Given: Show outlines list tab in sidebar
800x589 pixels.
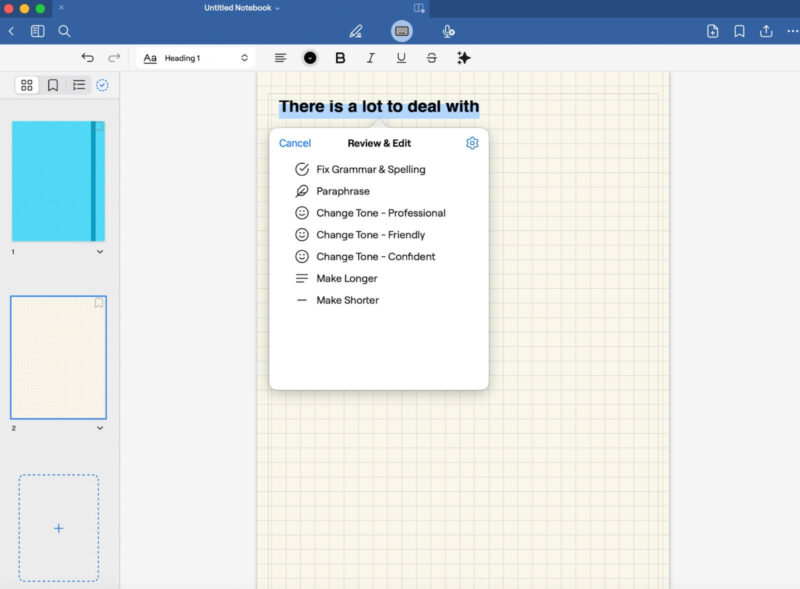Looking at the screenshot, I should click(x=79, y=85).
